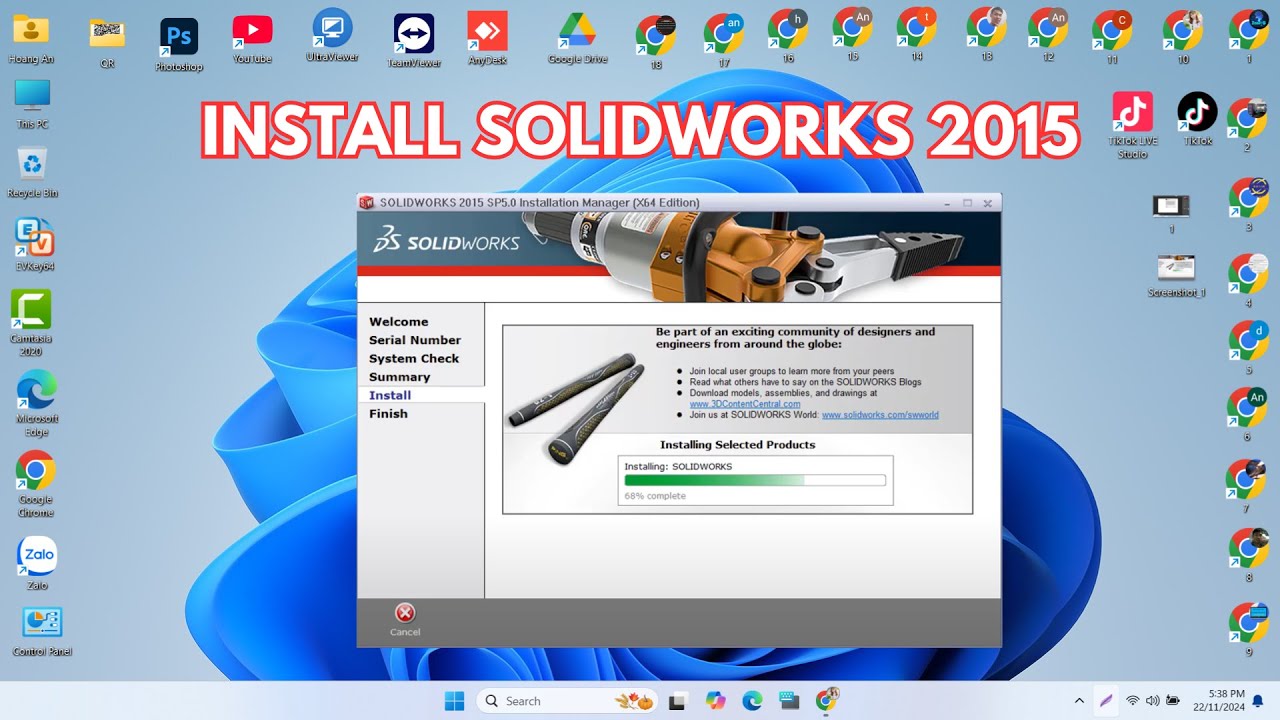The height and width of the screenshot is (720, 1280).
Task: Click the 'Installing Selected Products' heading
Action: point(737,445)
